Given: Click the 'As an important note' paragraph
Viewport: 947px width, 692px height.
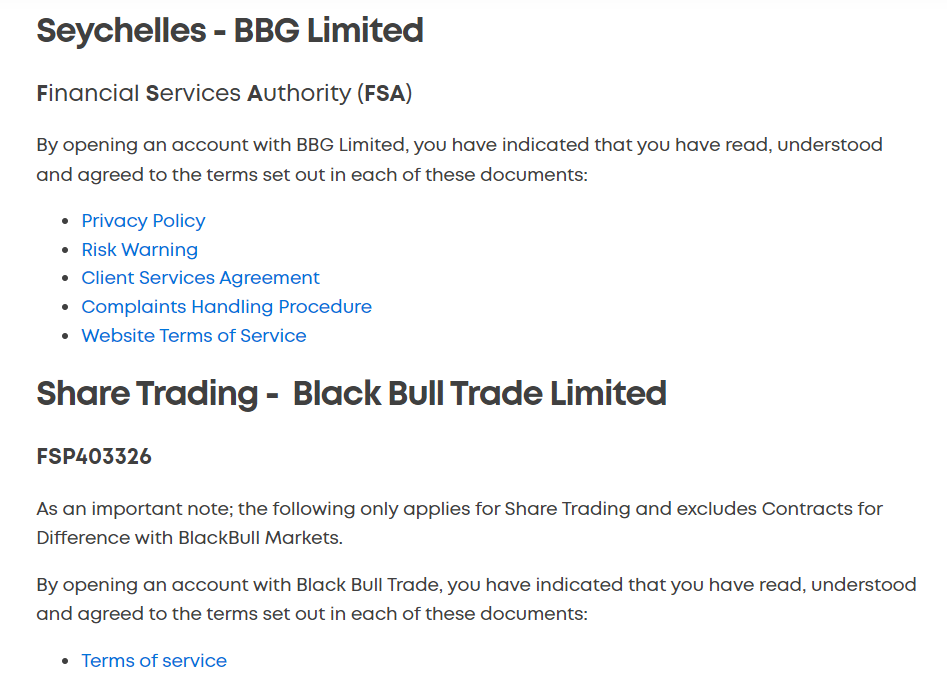Looking at the screenshot, I should click(x=460, y=523).
